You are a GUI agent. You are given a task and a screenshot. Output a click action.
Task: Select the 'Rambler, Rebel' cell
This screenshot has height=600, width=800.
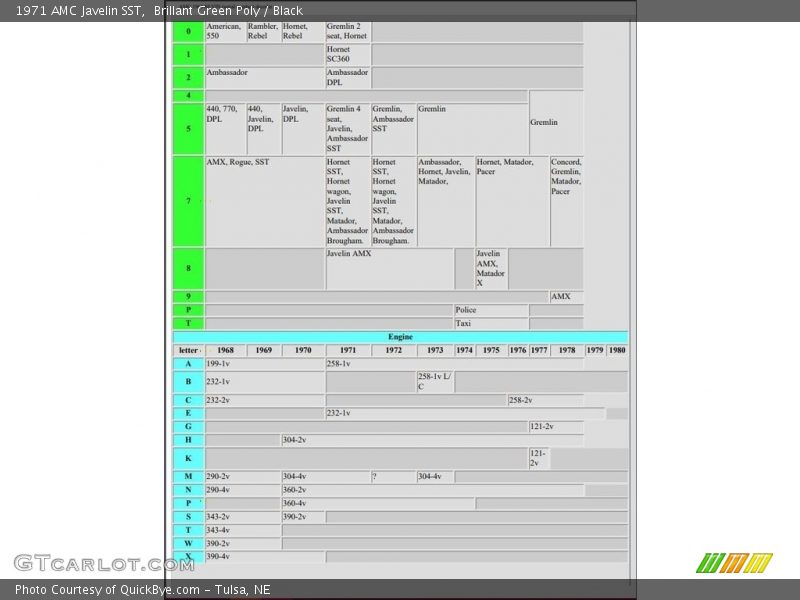coord(264,32)
